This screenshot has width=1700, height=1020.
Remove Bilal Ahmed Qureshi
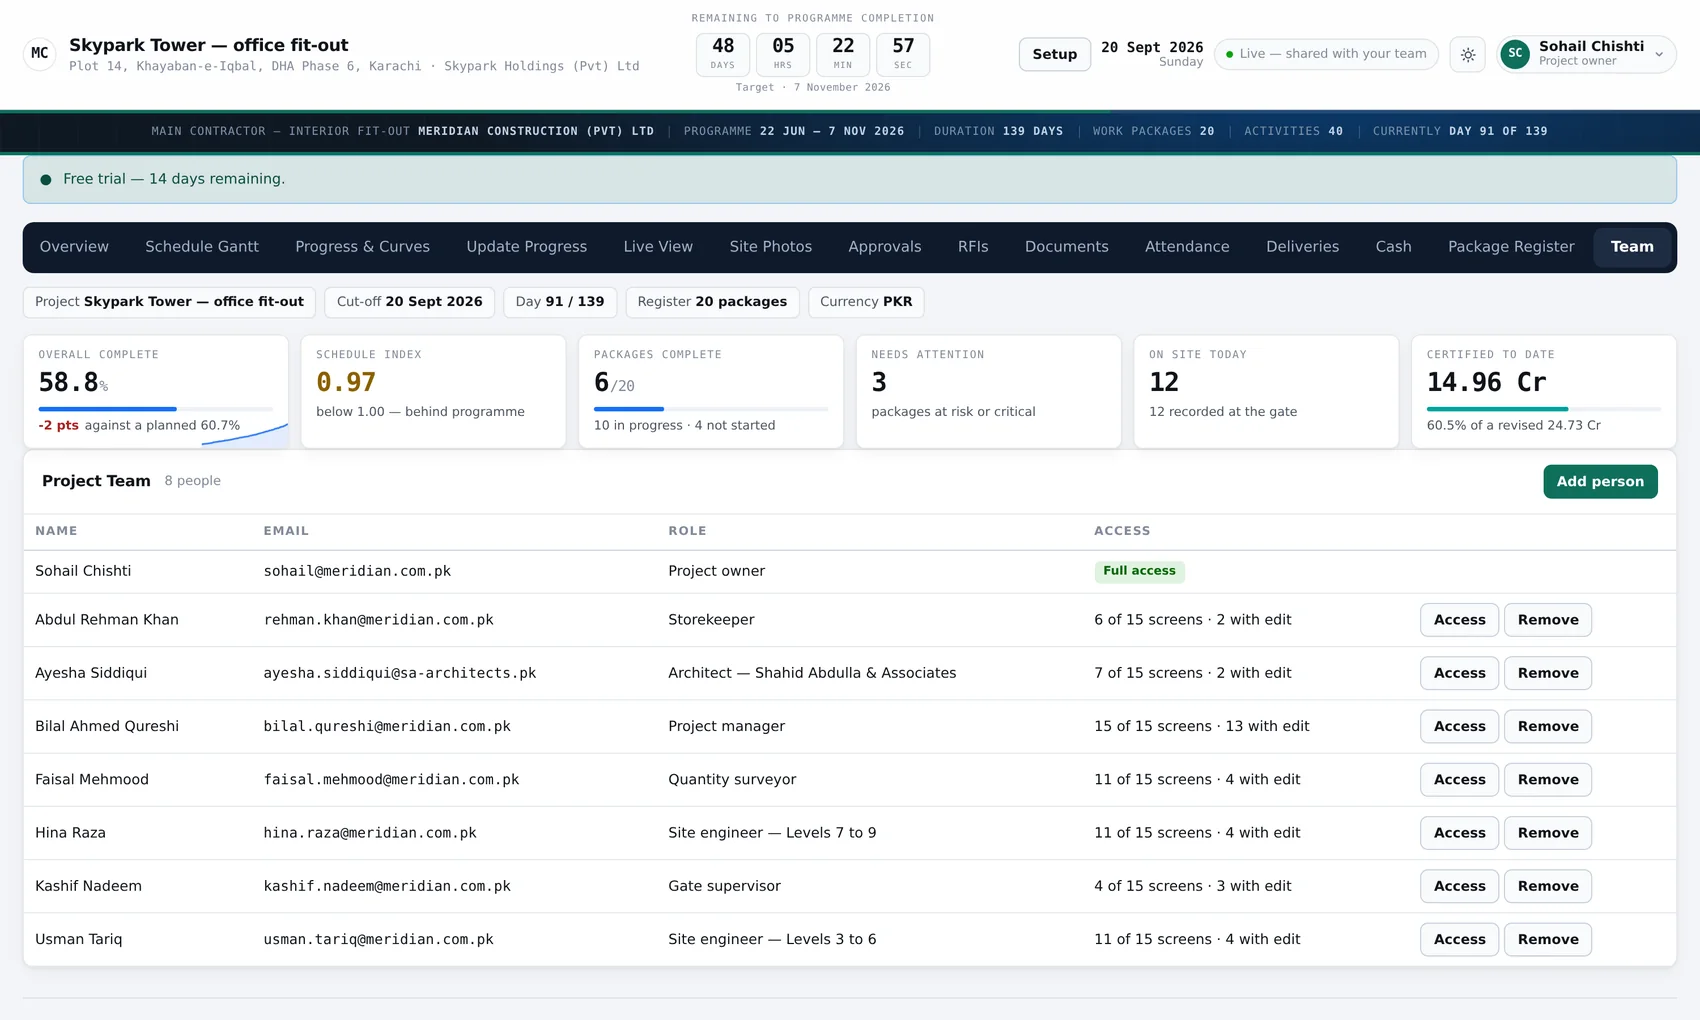1548,726
